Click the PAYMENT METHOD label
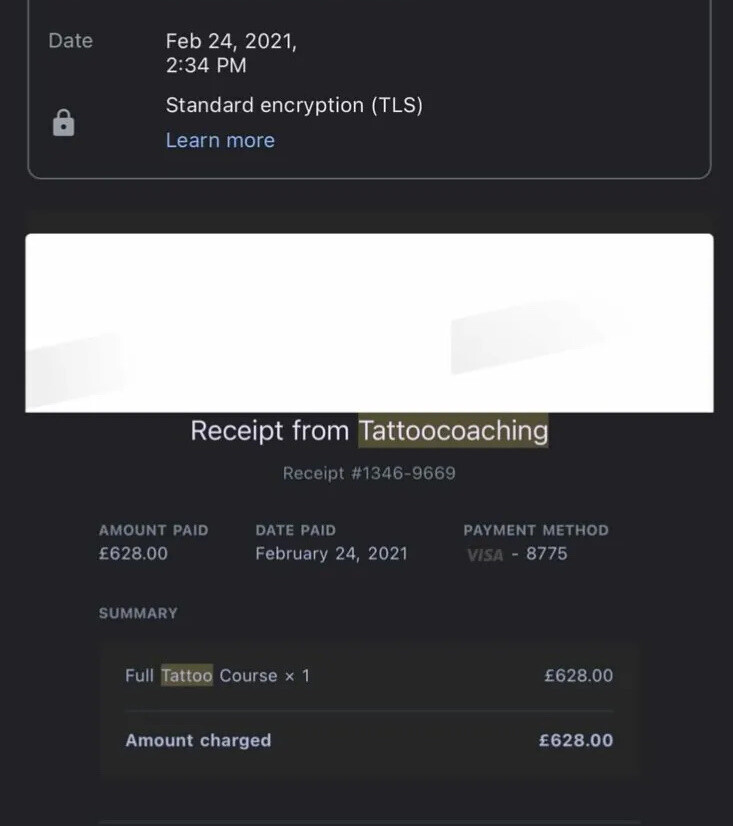The image size is (733, 826). 535,530
